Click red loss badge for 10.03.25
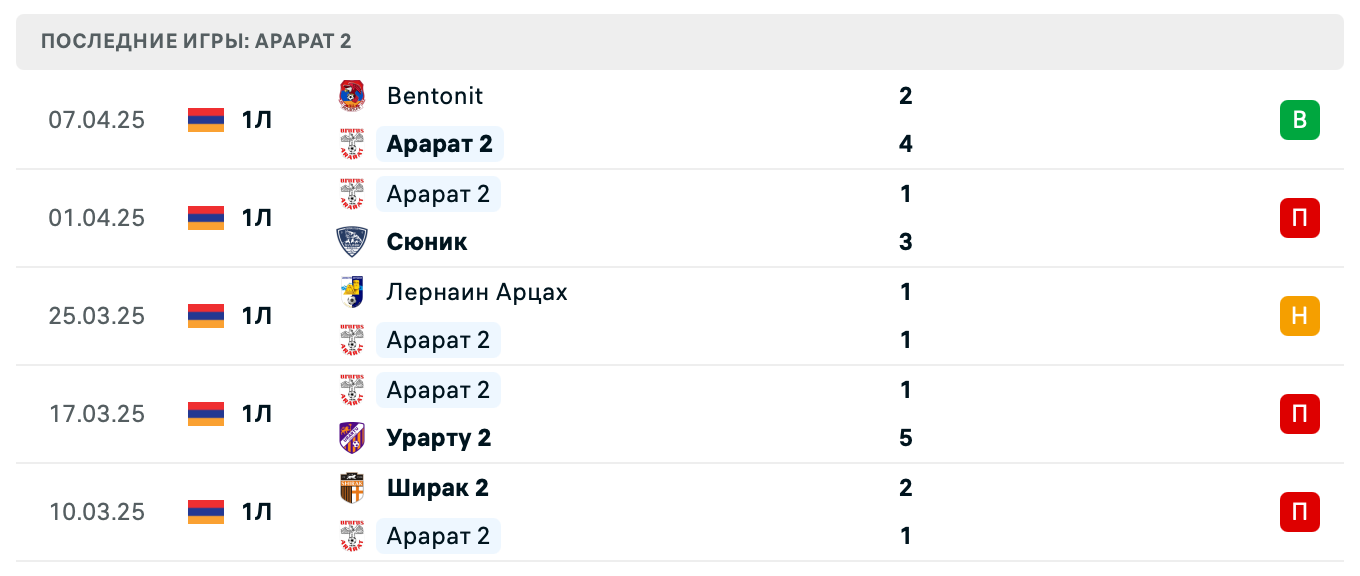 point(1299,512)
